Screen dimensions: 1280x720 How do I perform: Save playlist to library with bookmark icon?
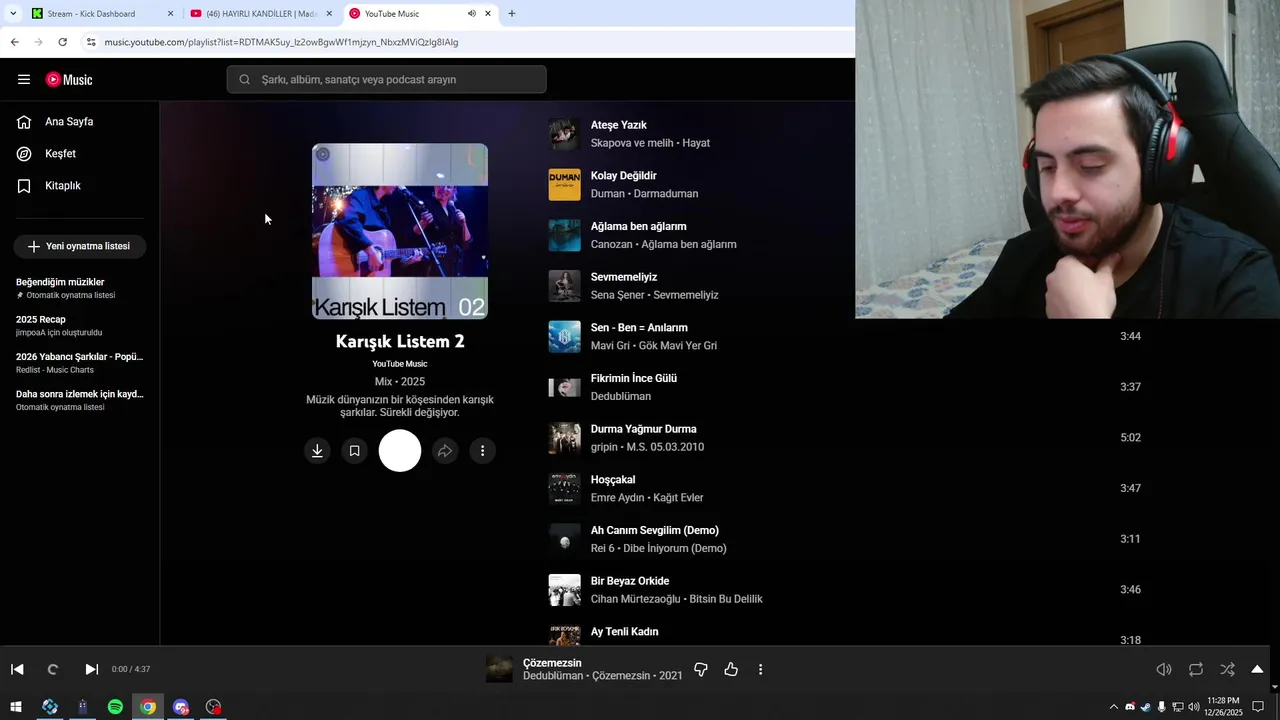tap(354, 451)
